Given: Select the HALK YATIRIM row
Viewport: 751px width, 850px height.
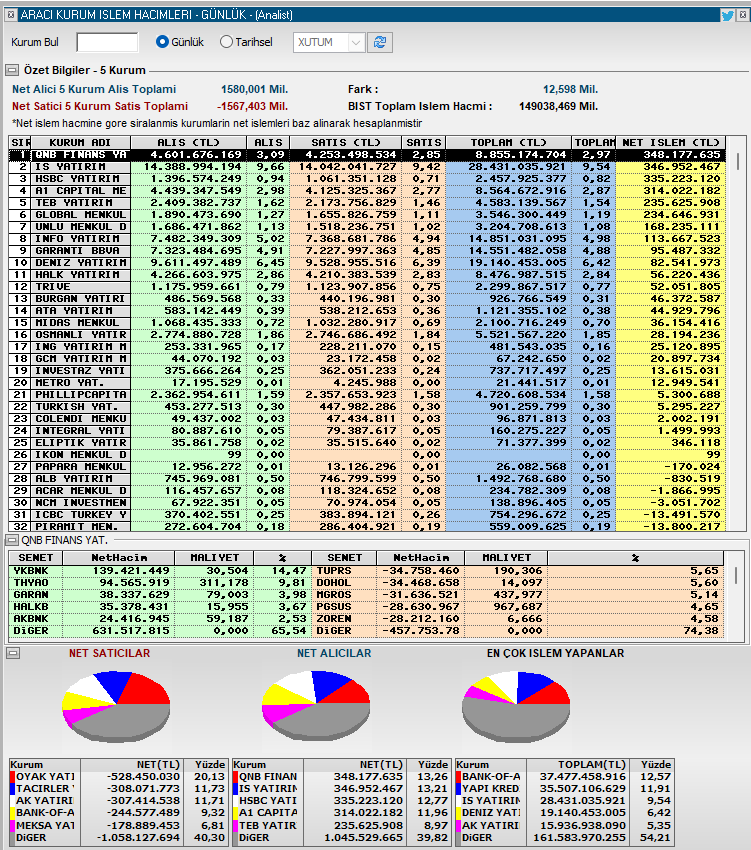Looking at the screenshot, I should 367,275.
